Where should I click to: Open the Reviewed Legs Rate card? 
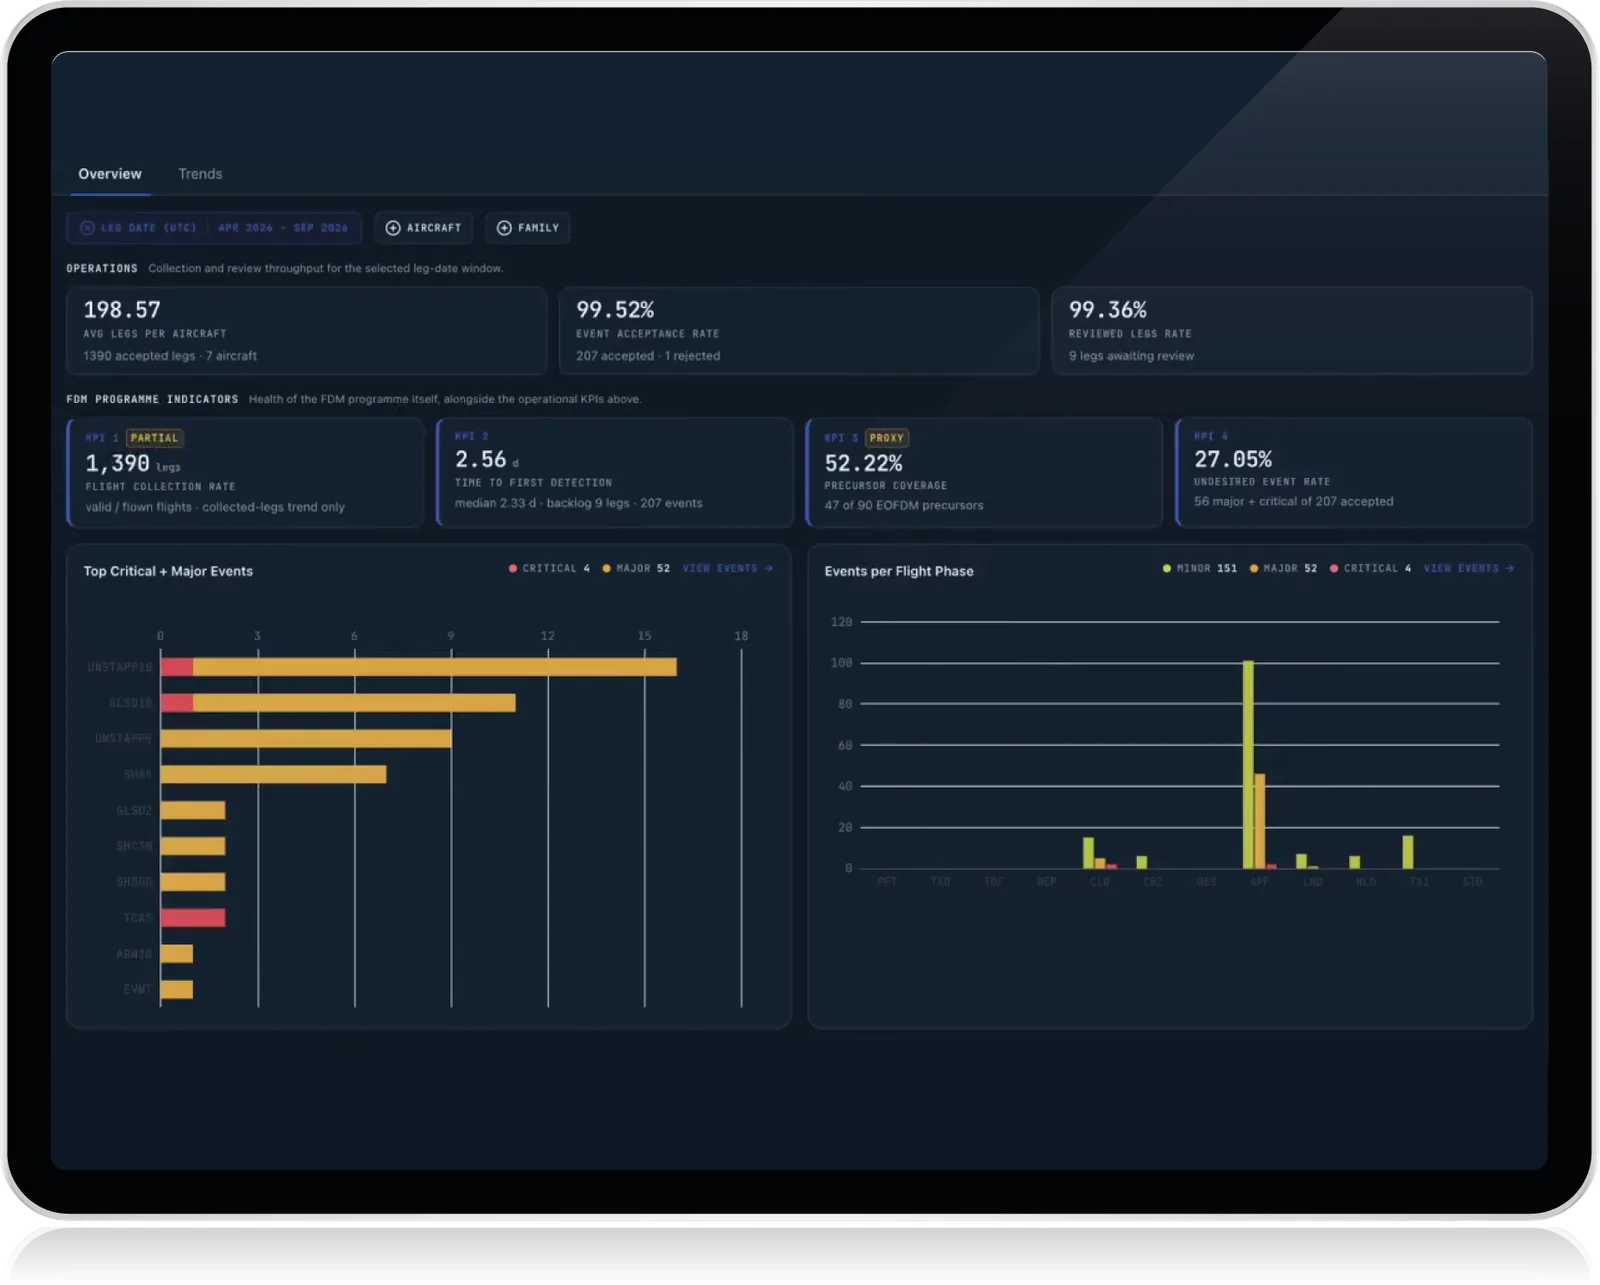tap(1292, 331)
